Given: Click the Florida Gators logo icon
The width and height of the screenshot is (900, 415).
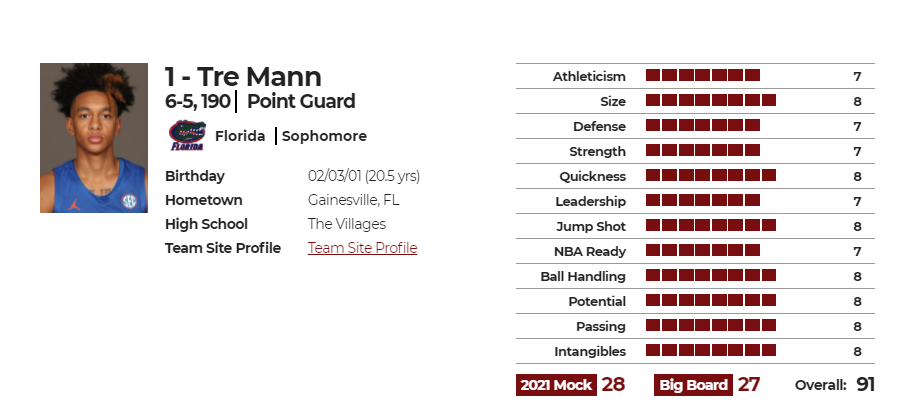Looking at the screenshot, I should pyautogui.click(x=187, y=135).
